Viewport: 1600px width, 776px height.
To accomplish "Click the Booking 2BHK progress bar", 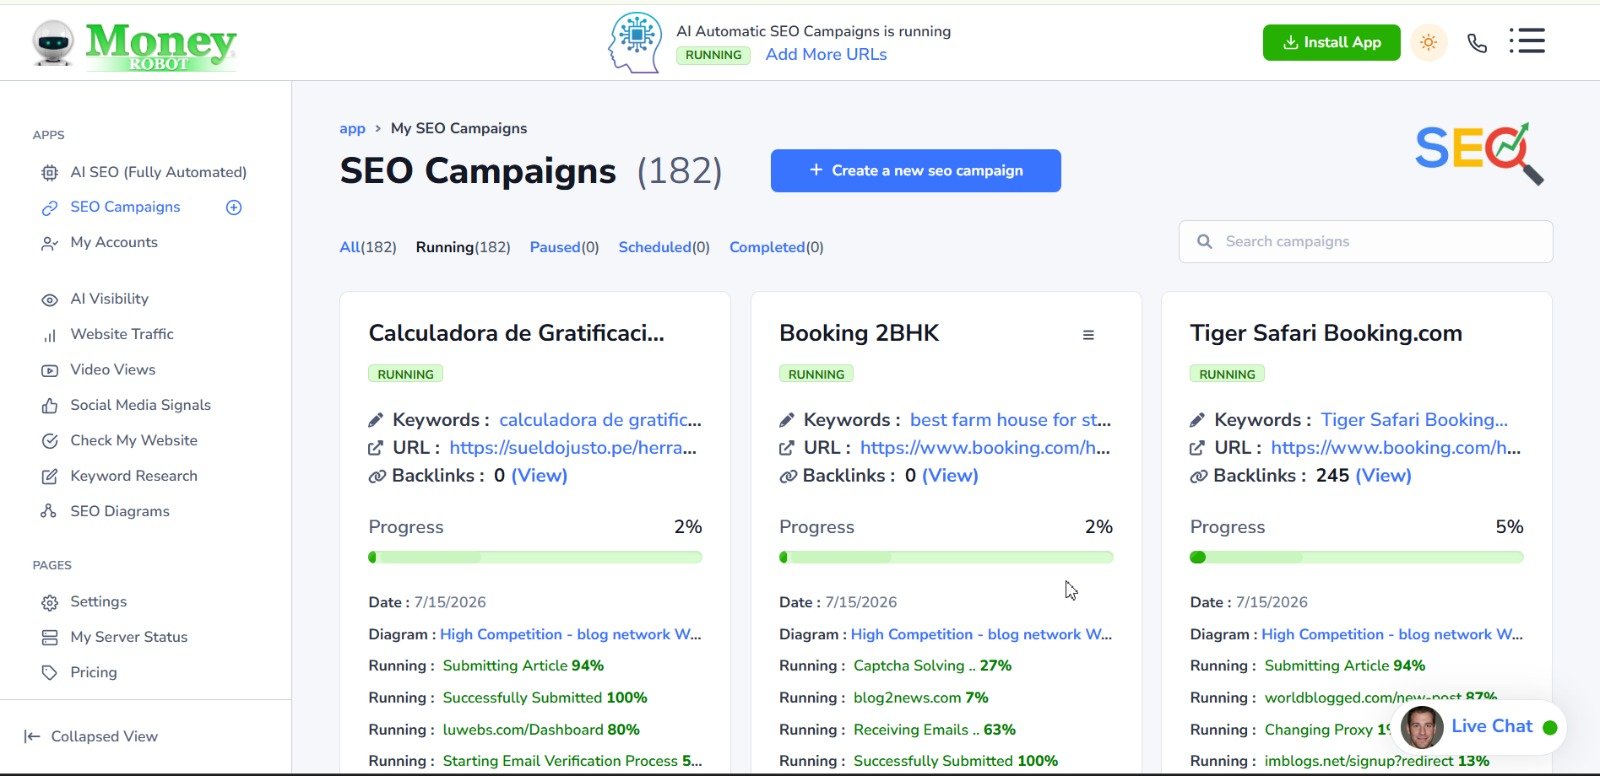I will pyautogui.click(x=946, y=557).
